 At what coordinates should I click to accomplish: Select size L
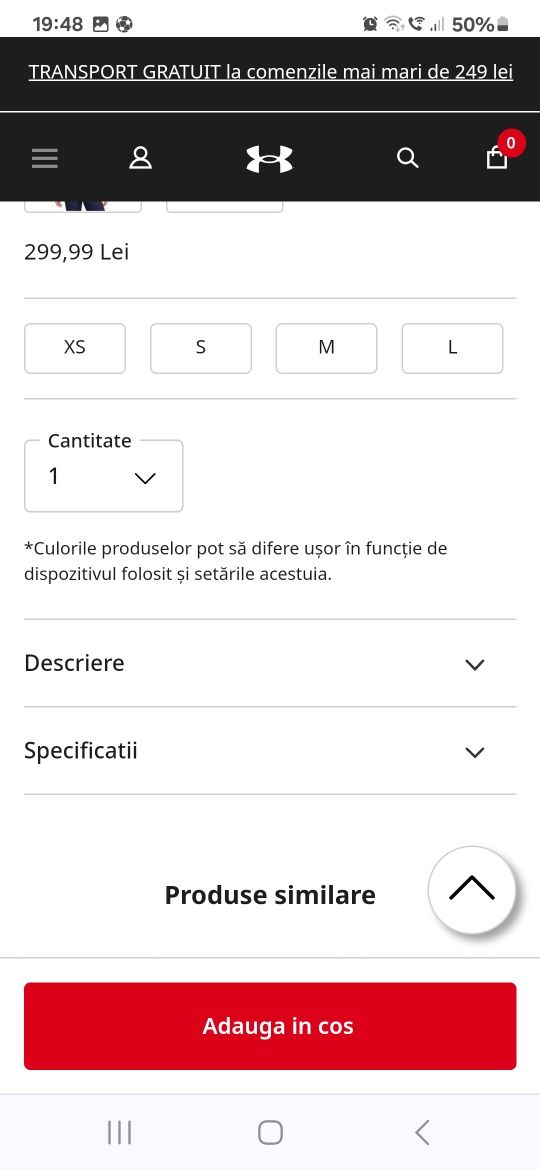(x=452, y=348)
